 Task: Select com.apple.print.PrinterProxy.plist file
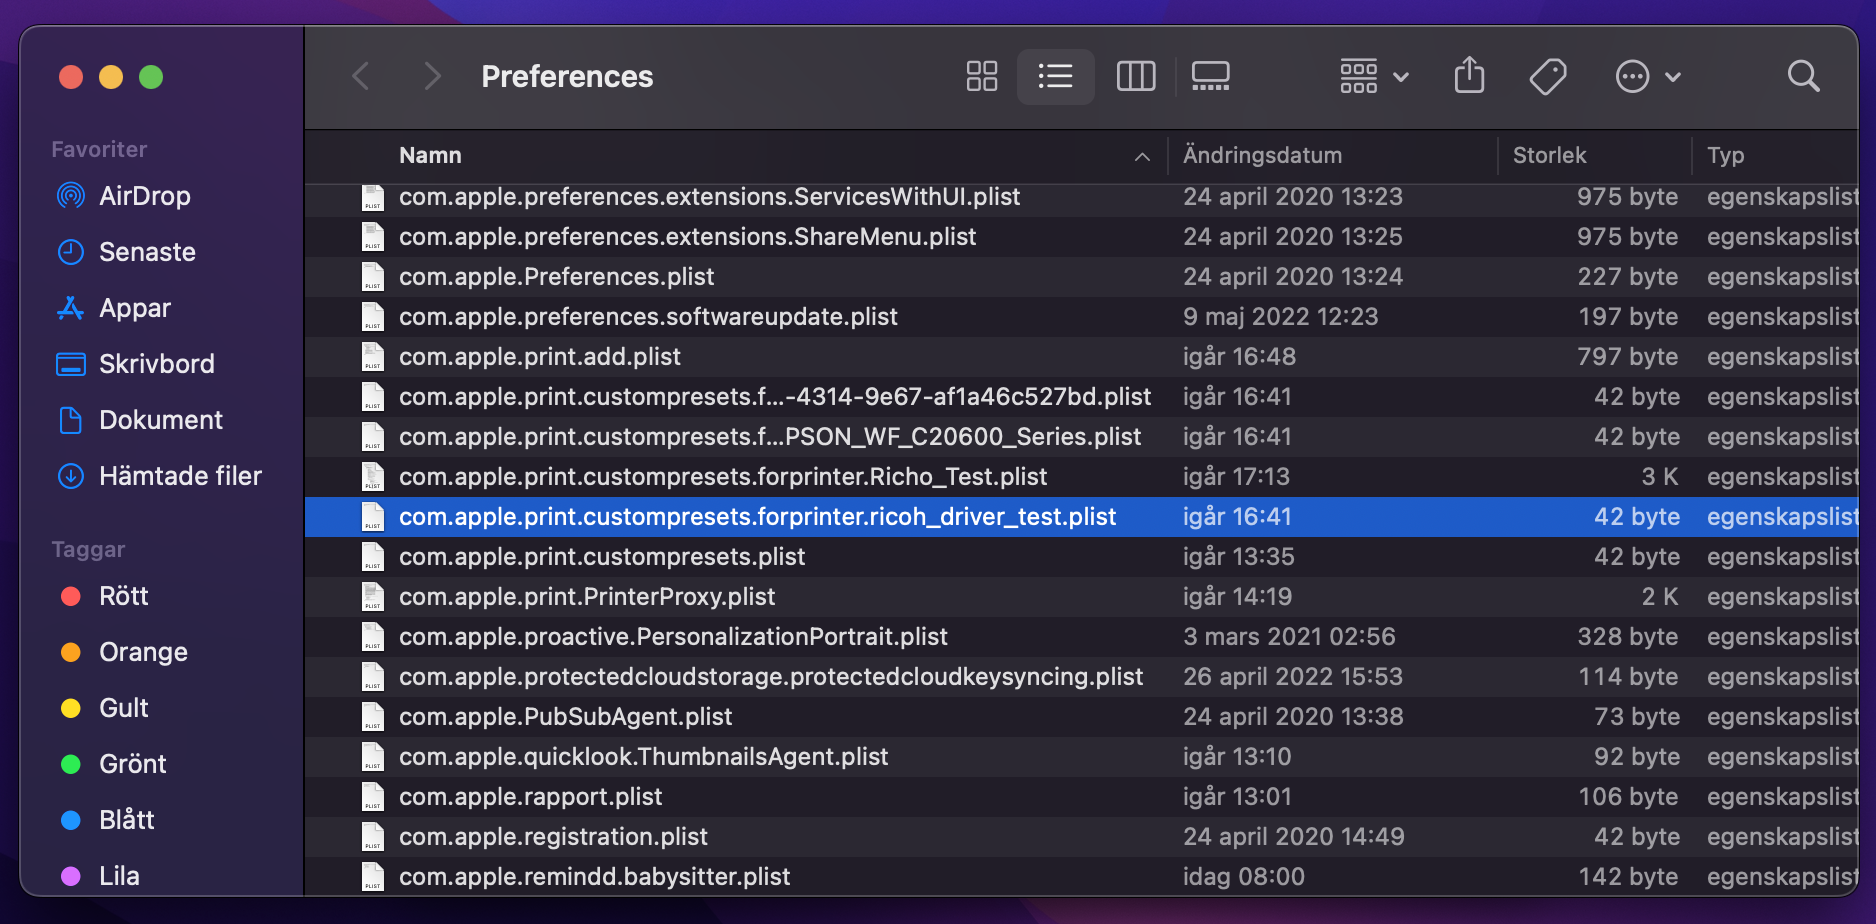[x=587, y=597]
